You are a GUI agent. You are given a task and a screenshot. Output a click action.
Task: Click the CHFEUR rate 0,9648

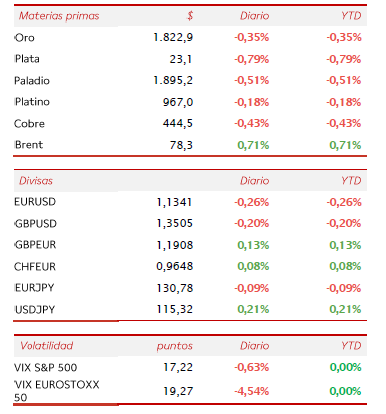pyautogui.click(x=175, y=266)
